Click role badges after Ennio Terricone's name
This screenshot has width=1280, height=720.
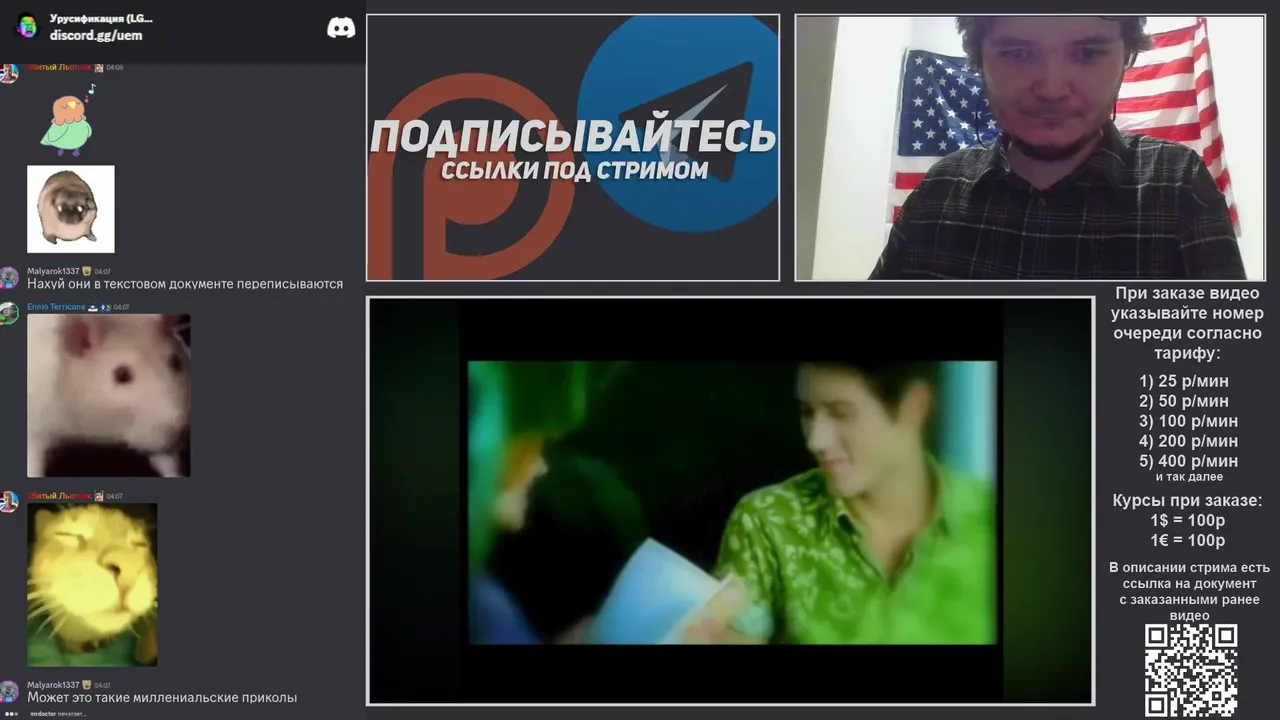pyautogui.click(x=99, y=307)
